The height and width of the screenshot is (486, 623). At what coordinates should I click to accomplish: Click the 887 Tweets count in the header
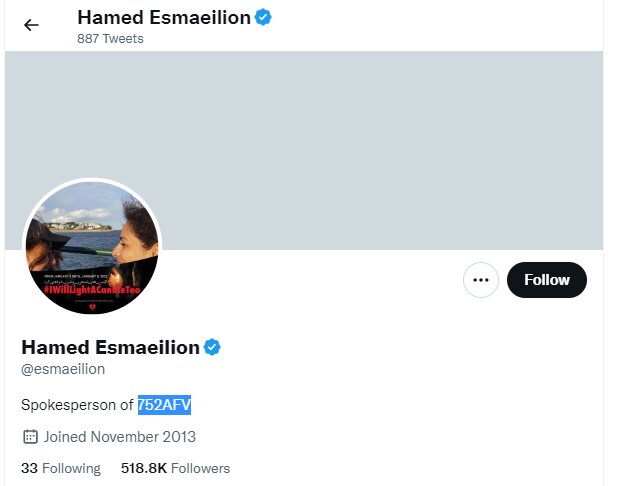tap(110, 39)
